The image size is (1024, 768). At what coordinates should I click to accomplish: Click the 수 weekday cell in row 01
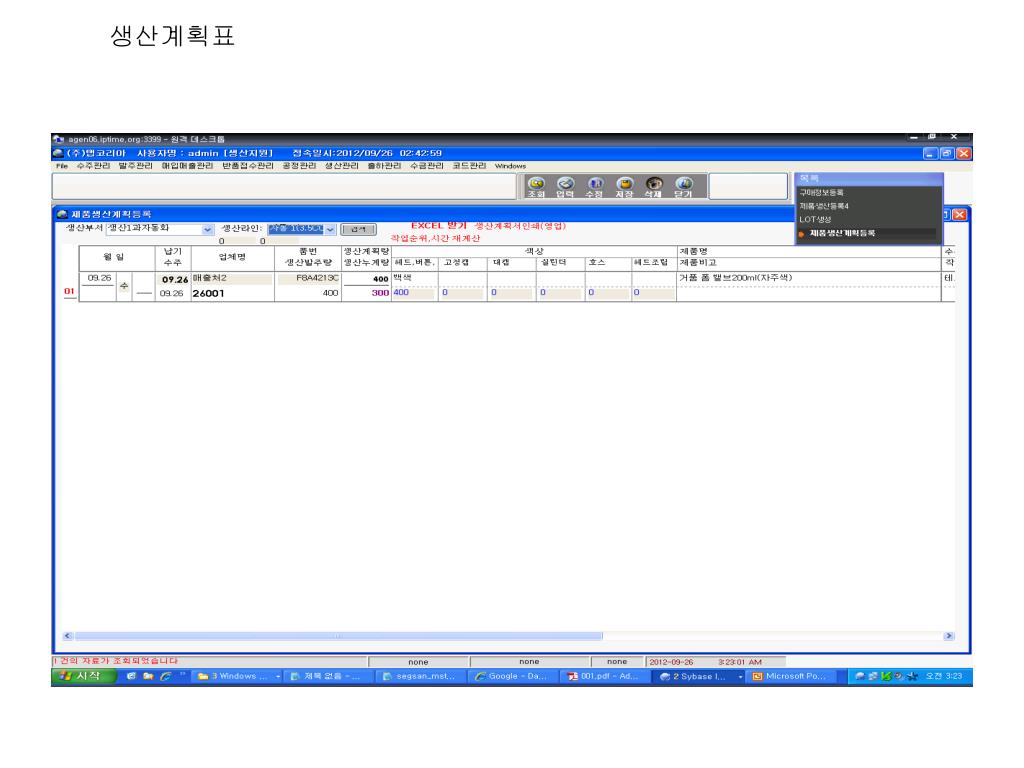point(124,287)
